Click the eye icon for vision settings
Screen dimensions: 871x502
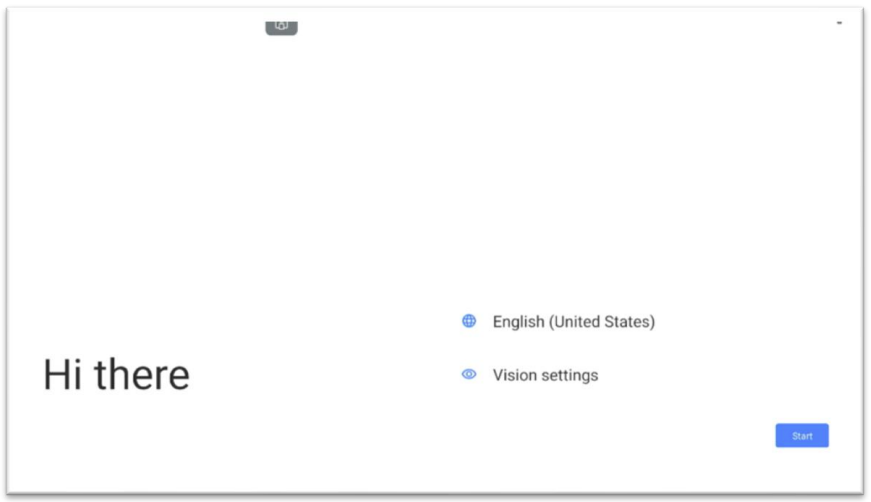click(469, 374)
